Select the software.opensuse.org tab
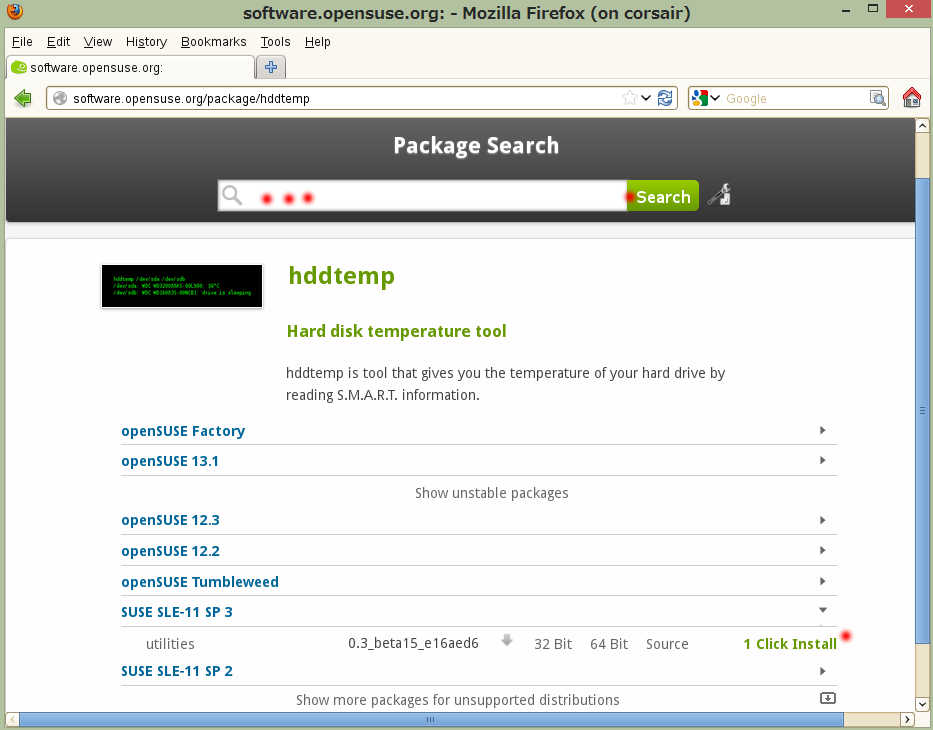933x730 pixels. point(130,67)
